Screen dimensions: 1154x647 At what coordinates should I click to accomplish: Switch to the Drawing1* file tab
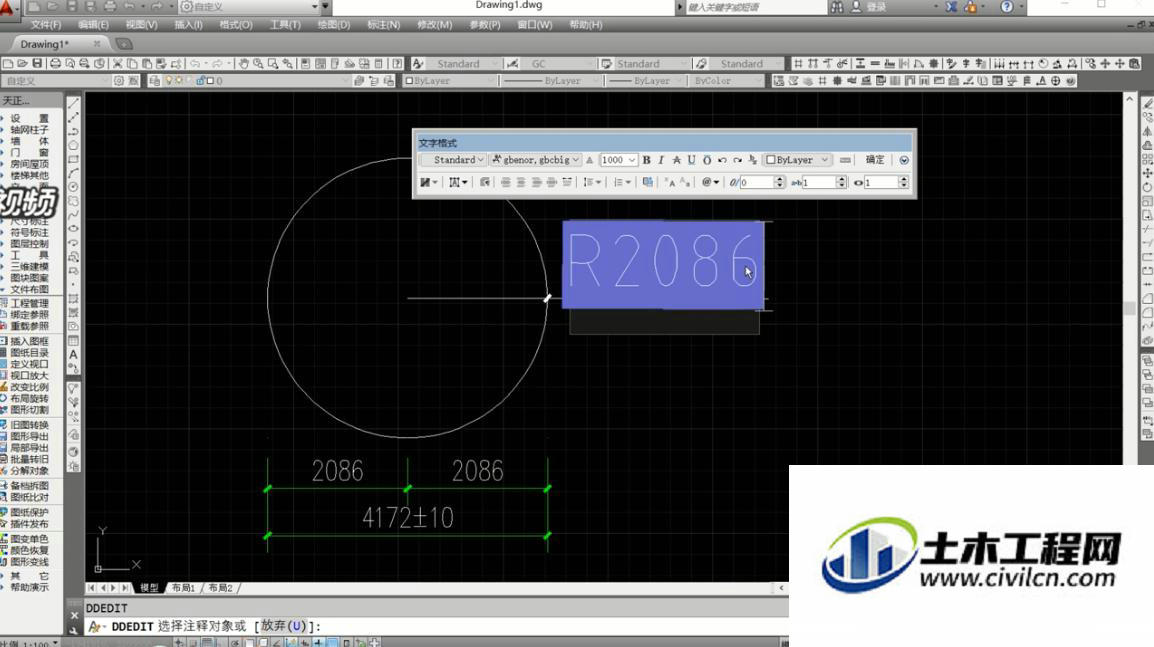pyautogui.click(x=46, y=44)
